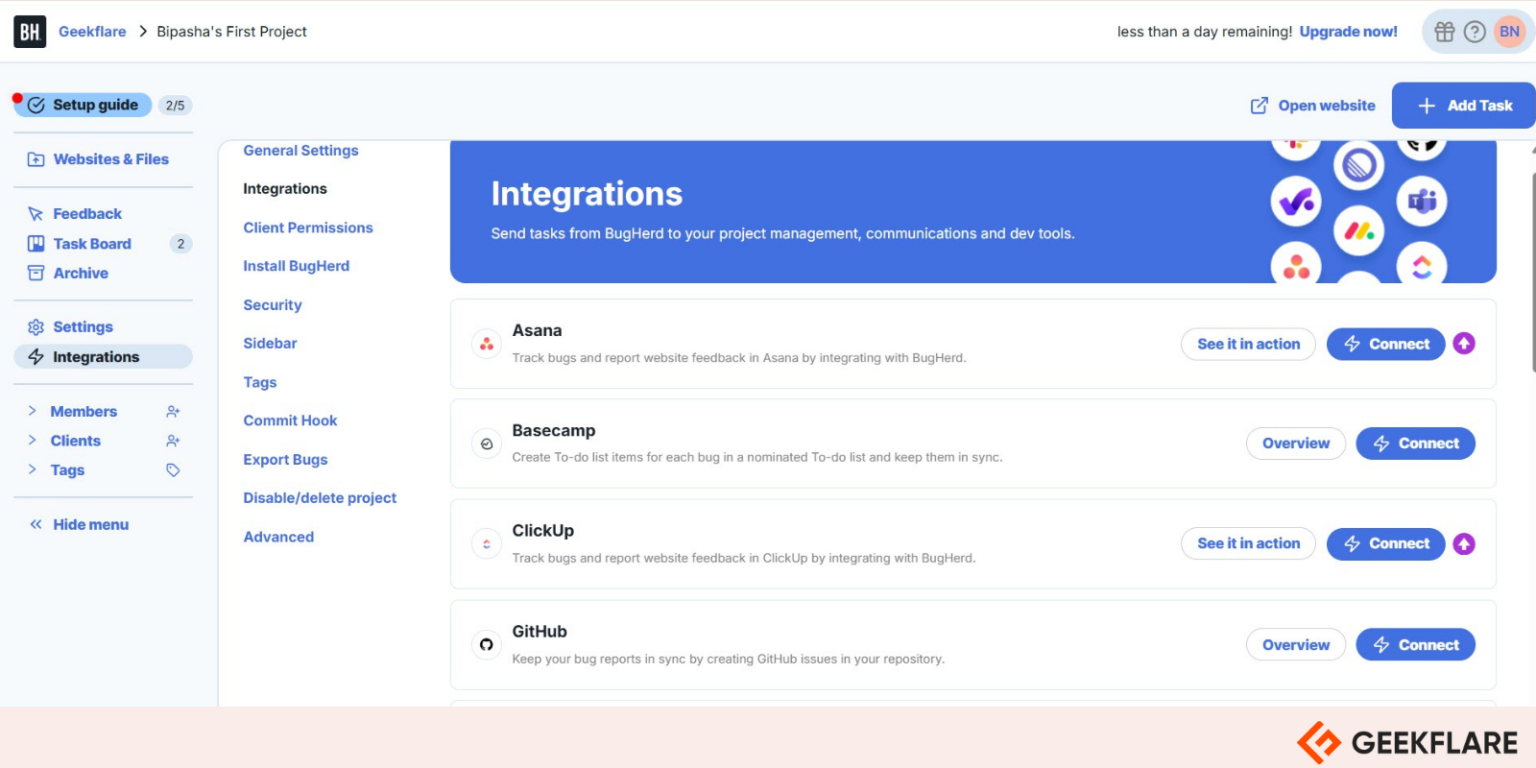
Task: Click the help question mark icon
Action: (1475, 31)
